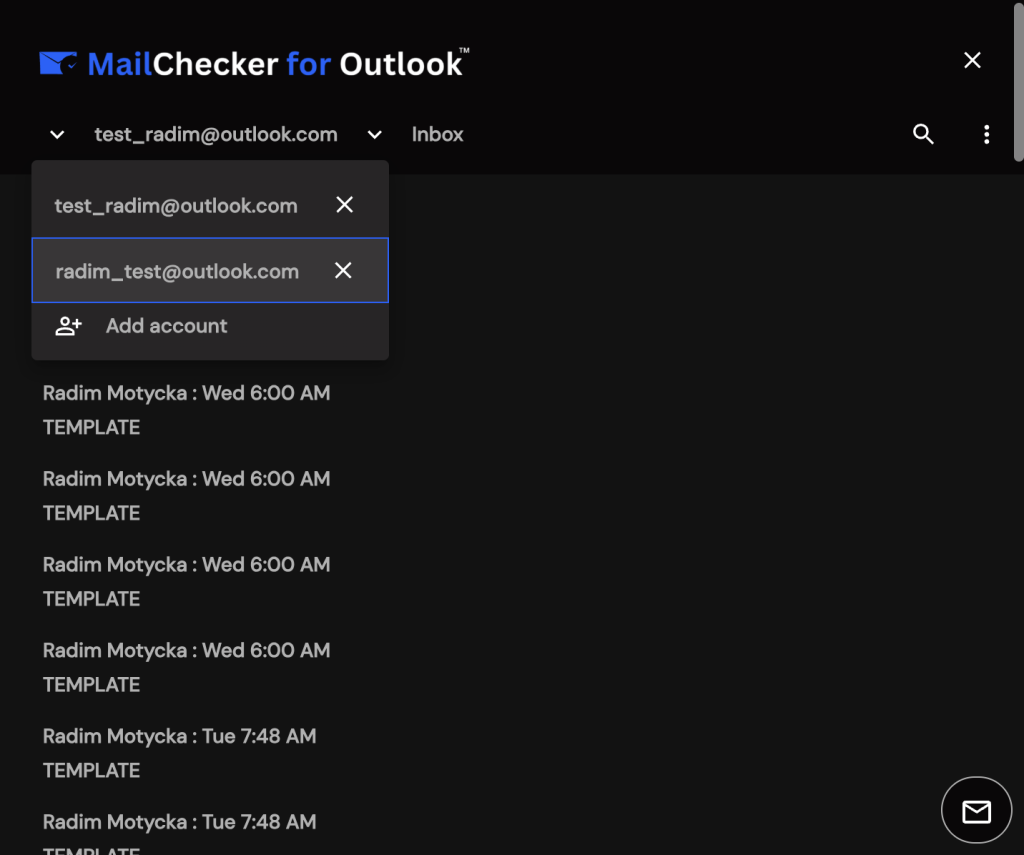Click the Inbox folder label
Viewport: 1024px width, 855px height.
pyautogui.click(x=437, y=135)
